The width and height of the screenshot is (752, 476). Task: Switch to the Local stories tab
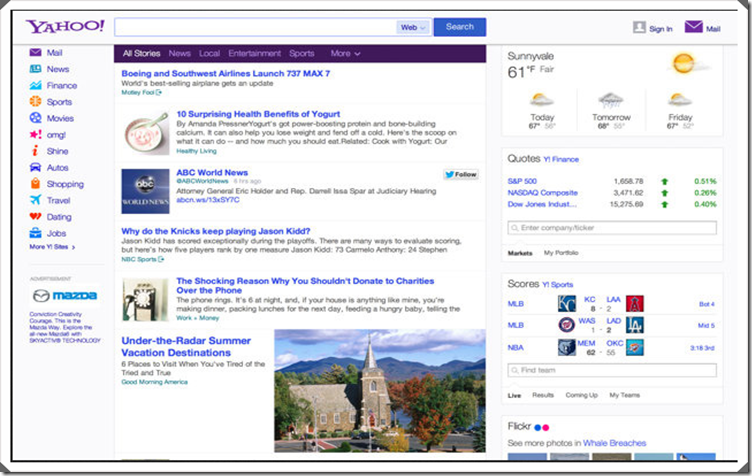(210, 54)
